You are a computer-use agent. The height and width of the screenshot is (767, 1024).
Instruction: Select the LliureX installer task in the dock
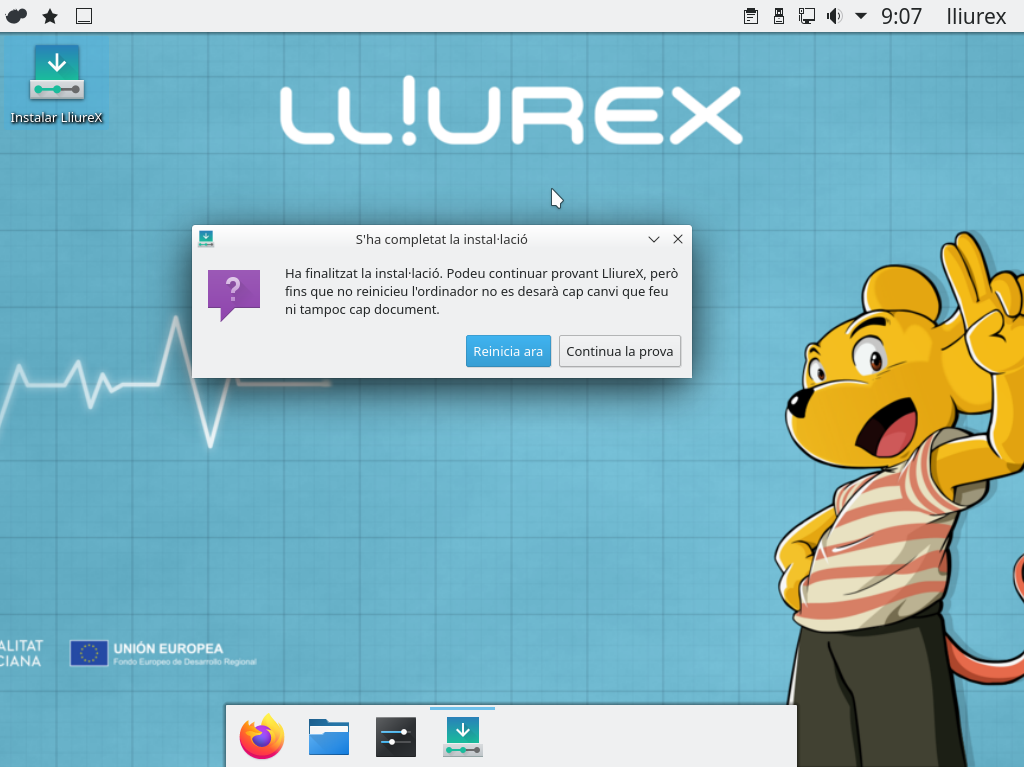click(x=462, y=736)
